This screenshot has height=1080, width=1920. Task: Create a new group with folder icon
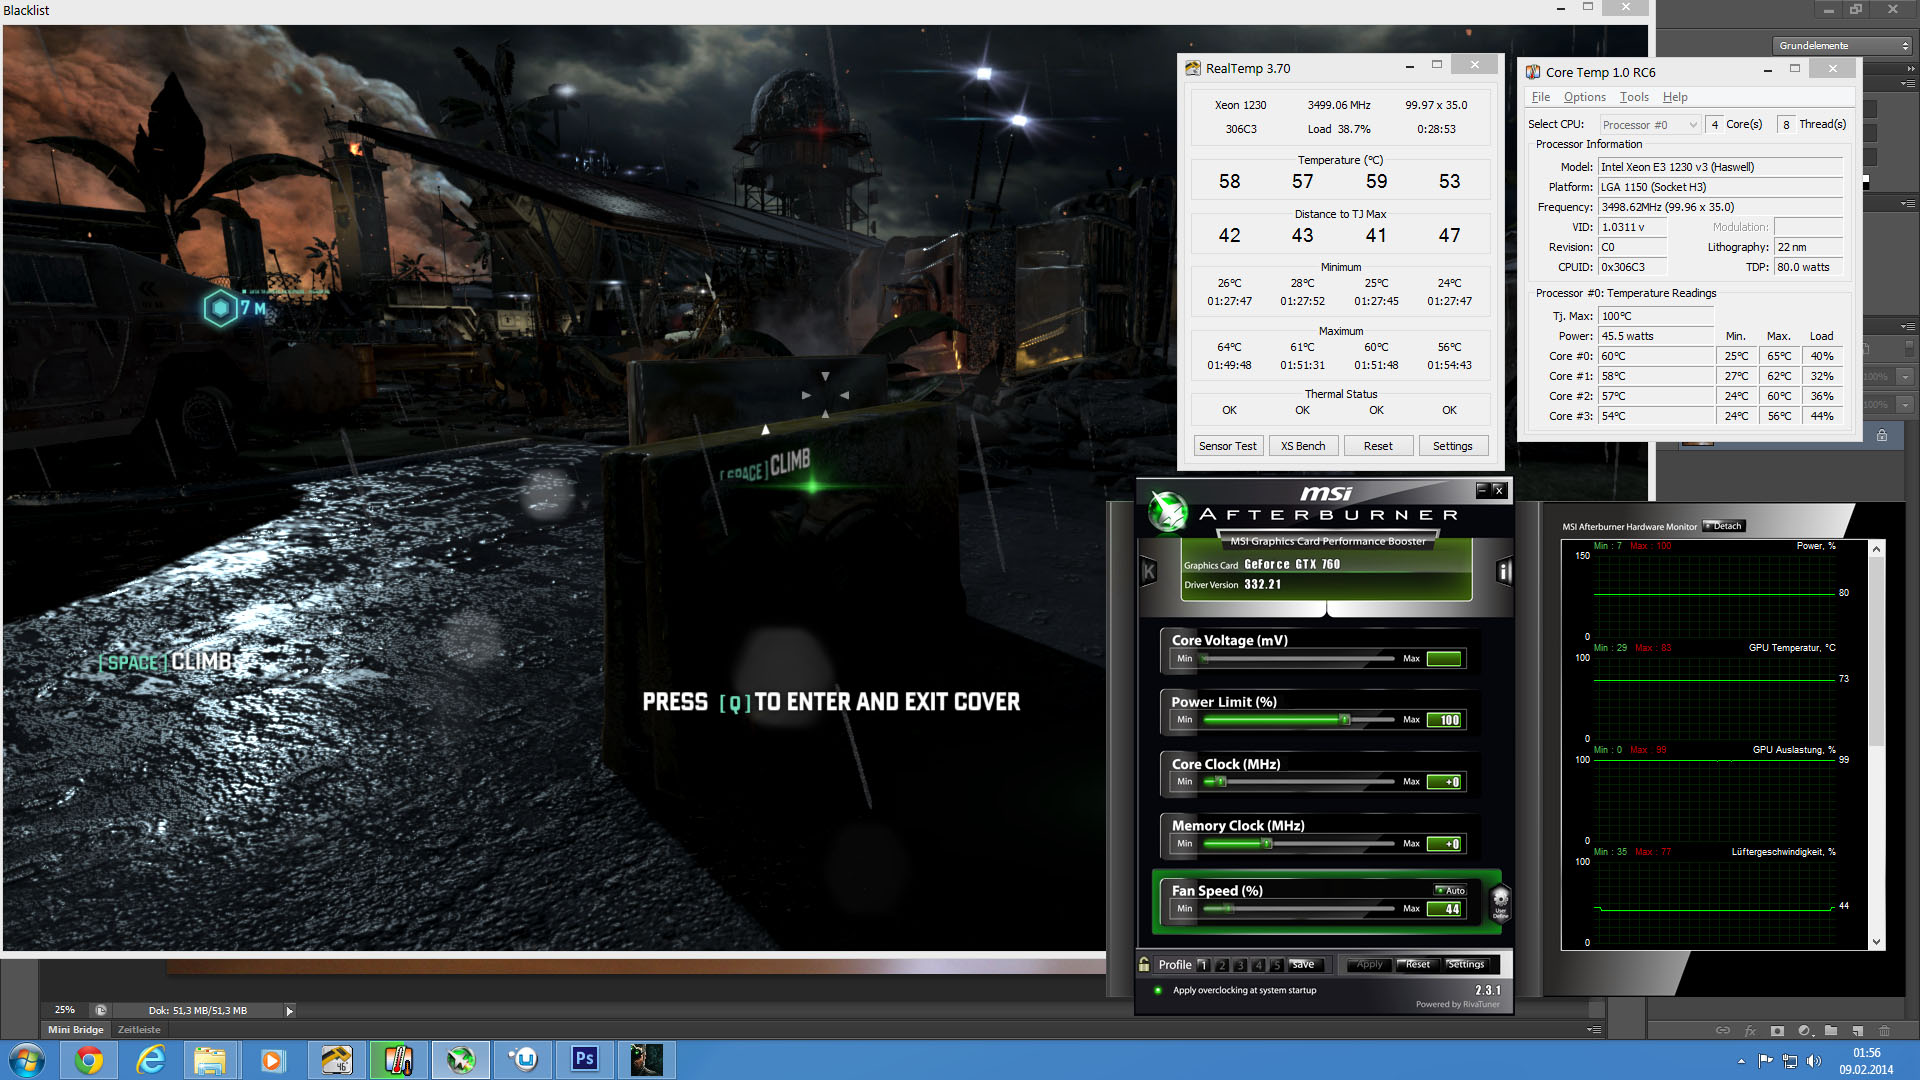point(1830,1030)
